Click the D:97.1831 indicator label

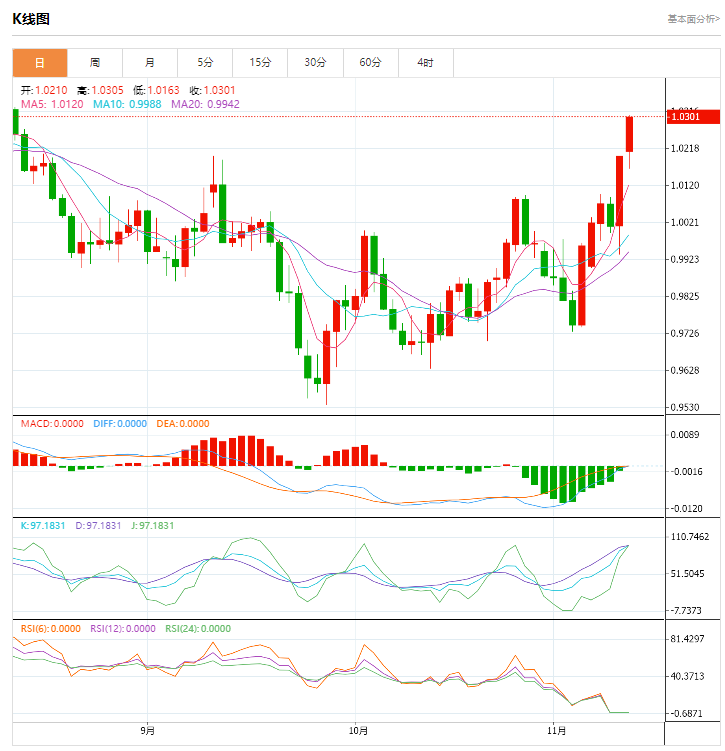click(x=98, y=525)
